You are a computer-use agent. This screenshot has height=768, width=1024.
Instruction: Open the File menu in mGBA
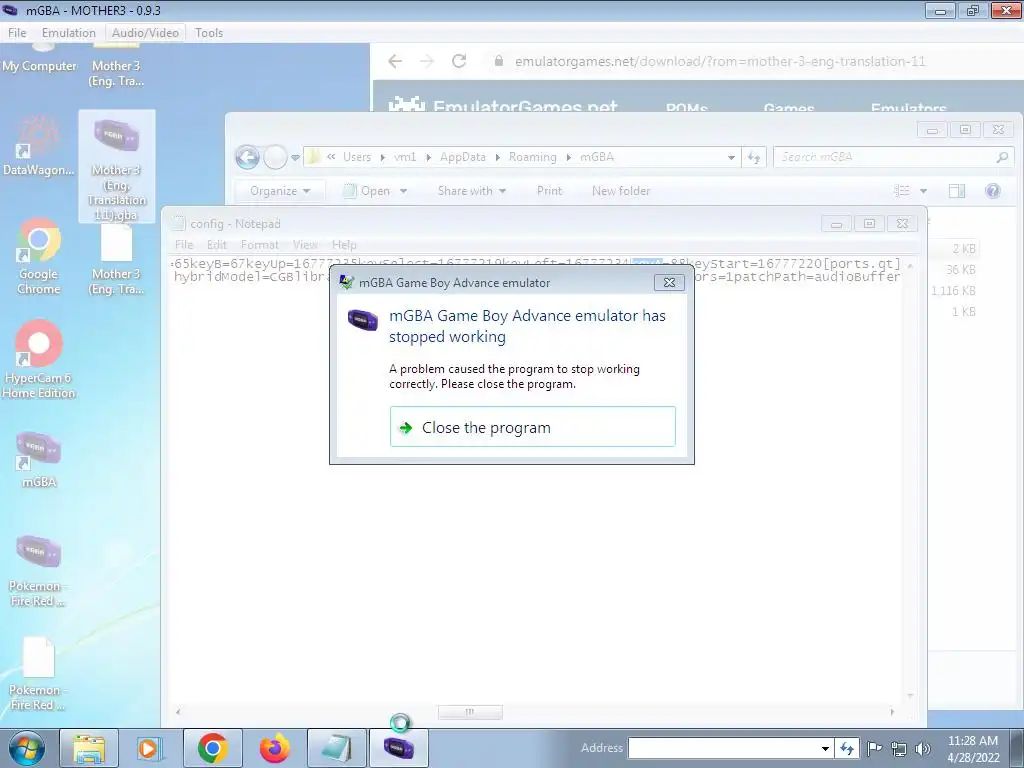coord(17,33)
